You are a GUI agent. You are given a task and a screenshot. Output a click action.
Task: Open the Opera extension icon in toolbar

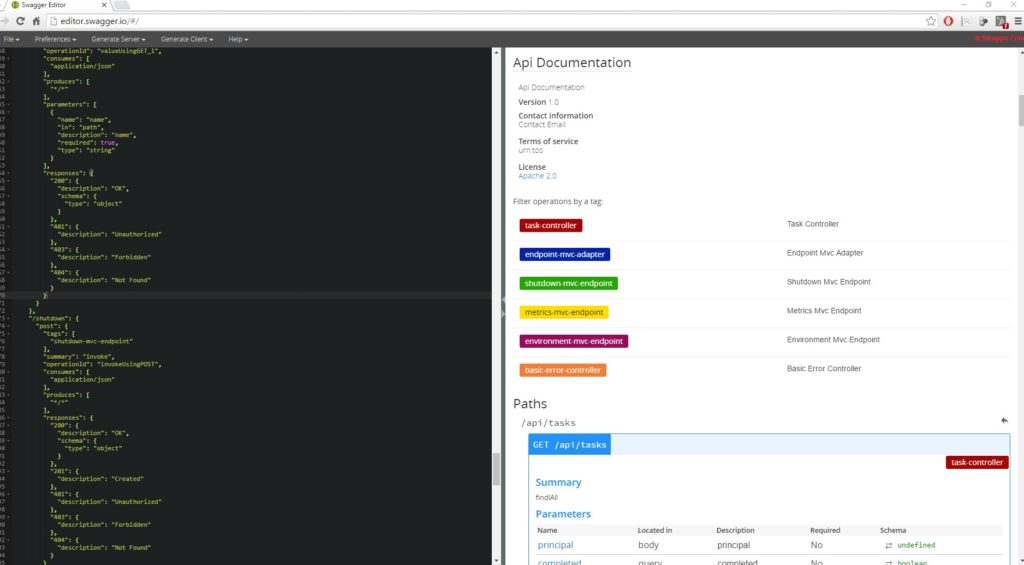click(x=948, y=21)
